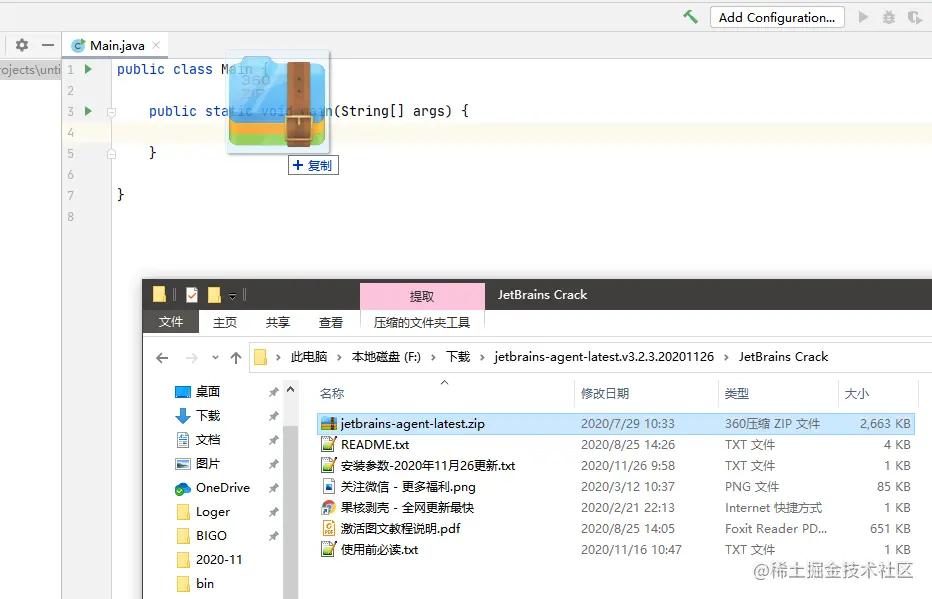Open OneDrive in the navigation pane

pos(223,488)
